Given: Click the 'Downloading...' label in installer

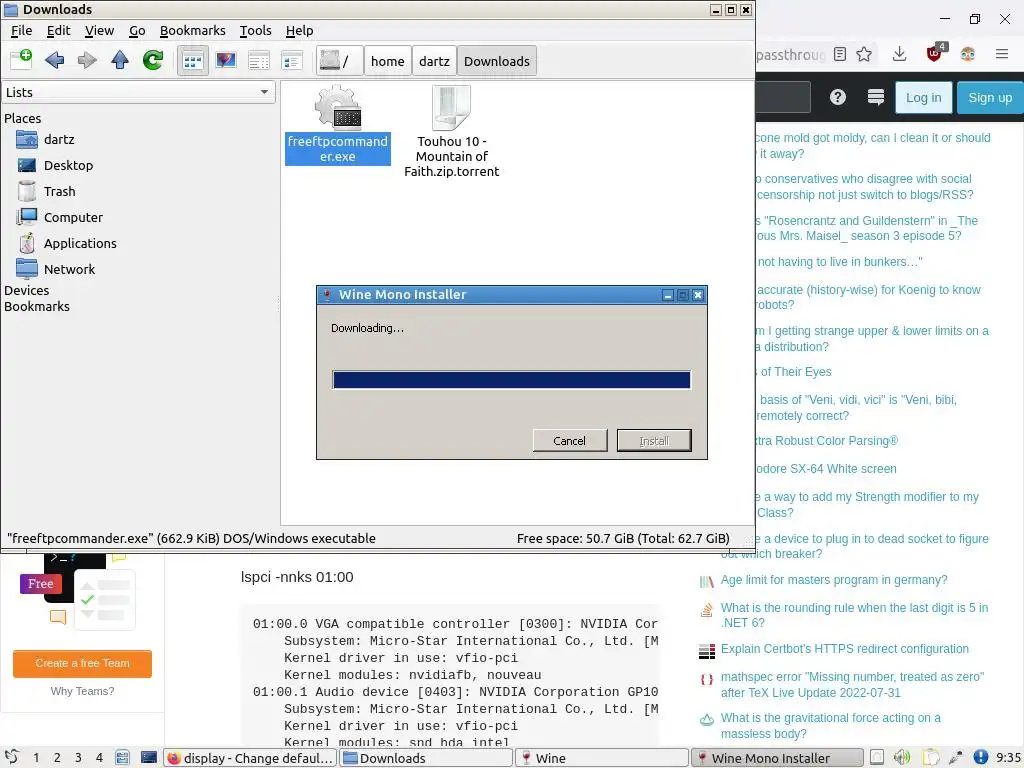Looking at the screenshot, I should click(x=367, y=328).
